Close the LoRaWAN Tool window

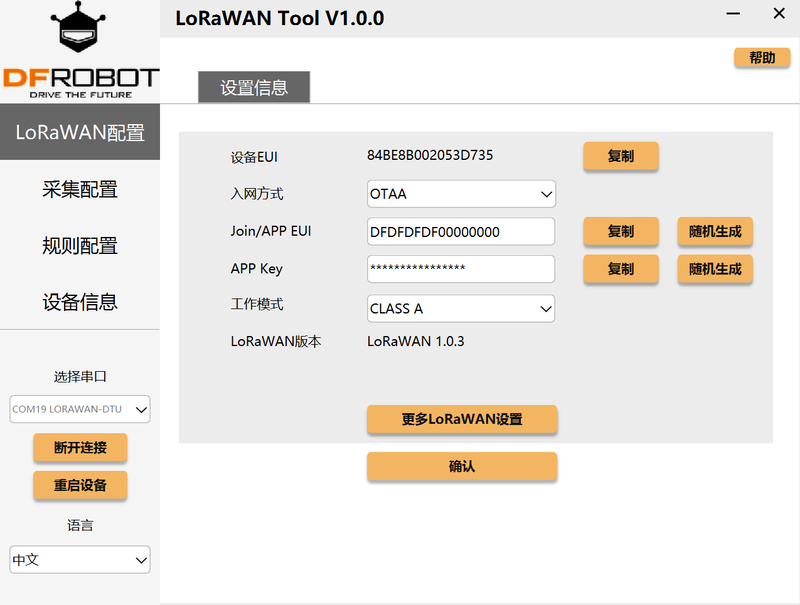[779, 14]
